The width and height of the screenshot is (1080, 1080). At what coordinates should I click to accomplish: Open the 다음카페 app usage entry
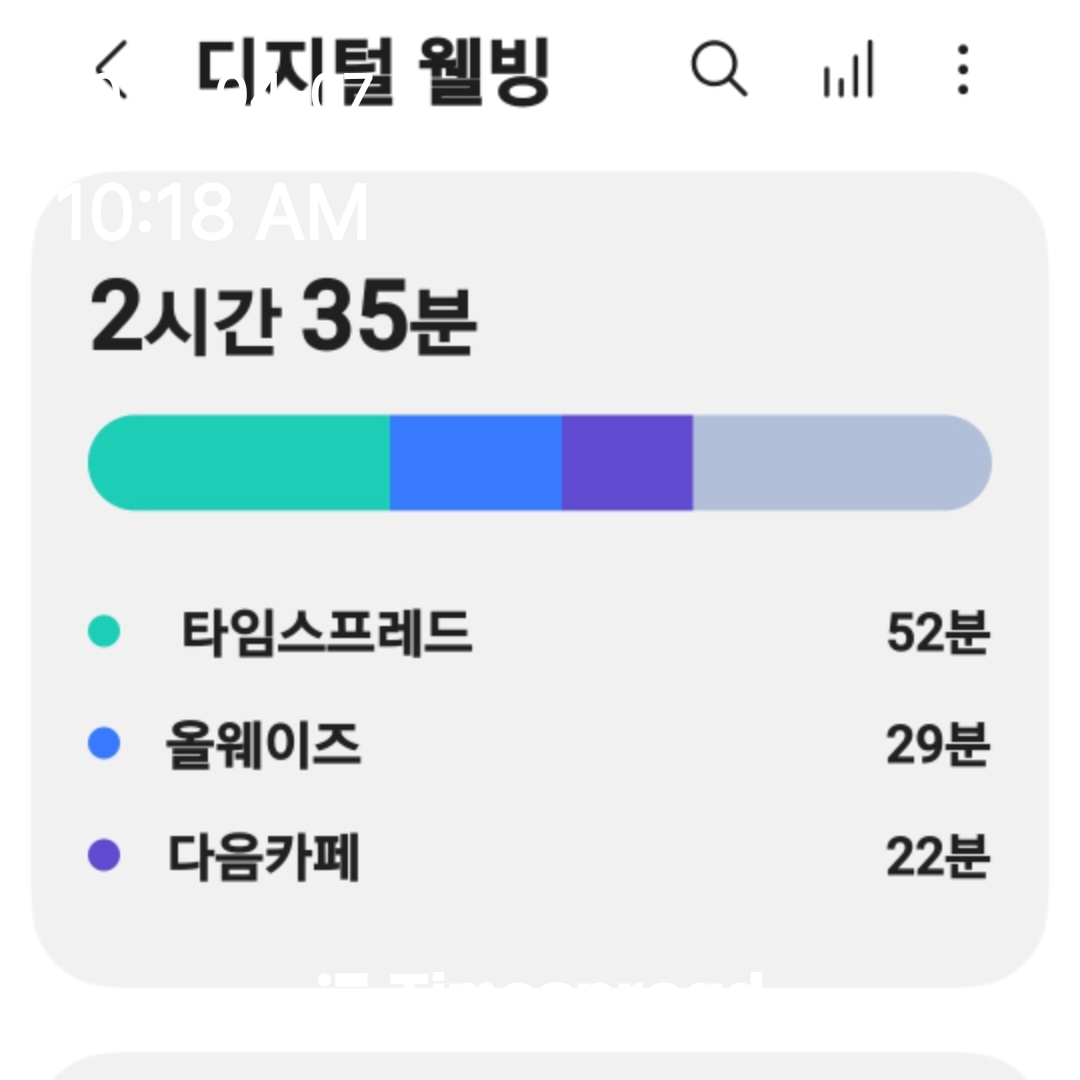pyautogui.click(x=263, y=857)
